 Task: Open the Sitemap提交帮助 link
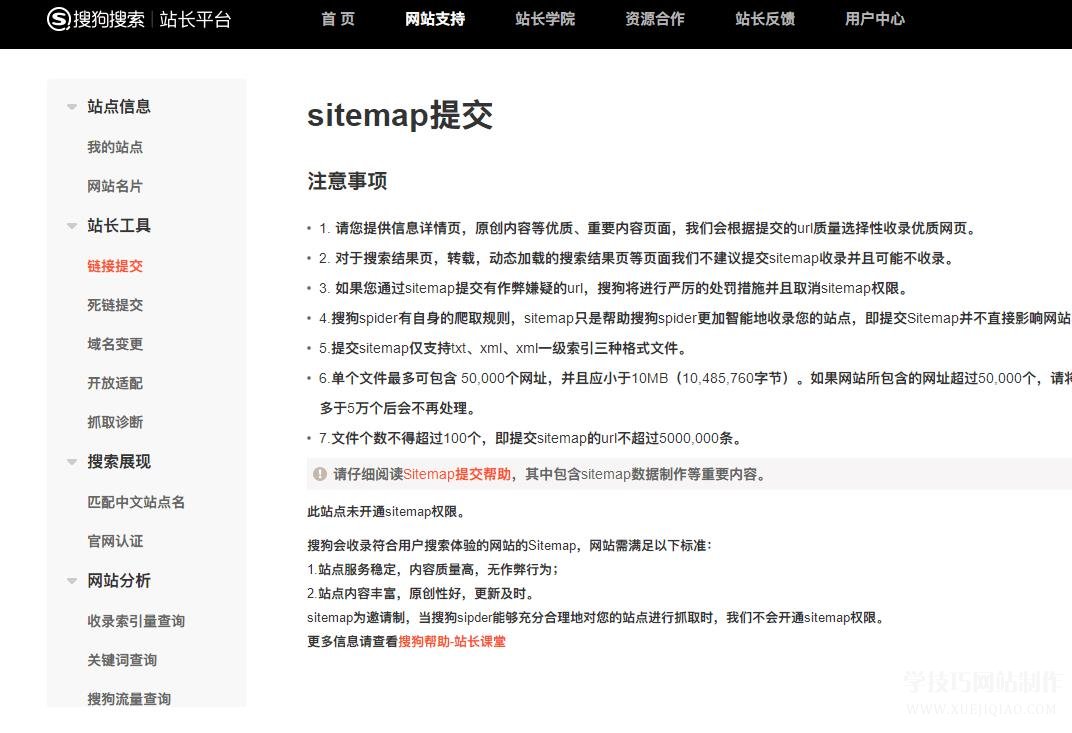(459, 474)
